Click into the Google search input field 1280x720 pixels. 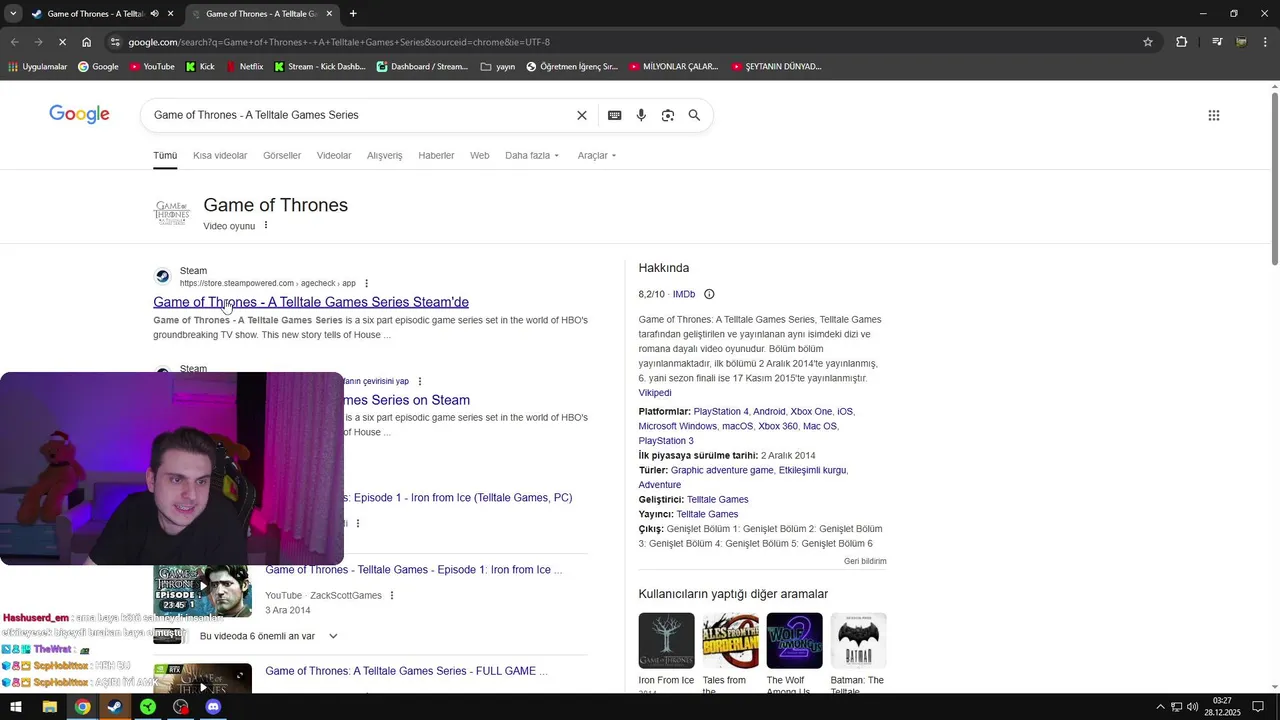click(360, 115)
